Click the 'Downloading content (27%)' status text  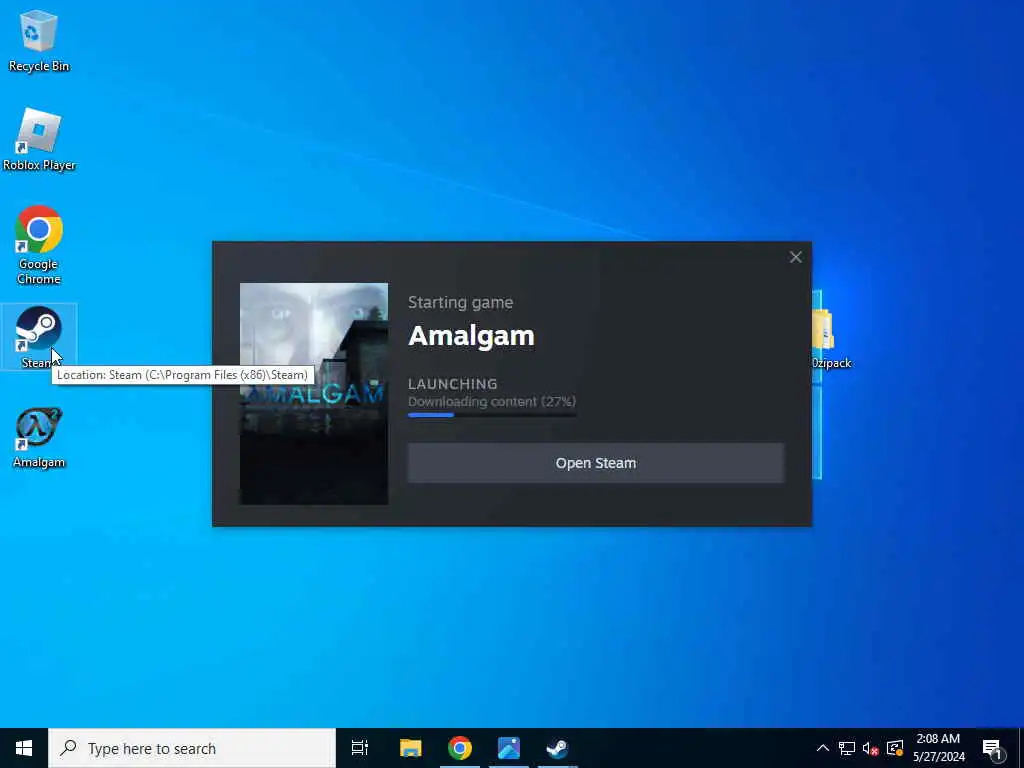492,402
